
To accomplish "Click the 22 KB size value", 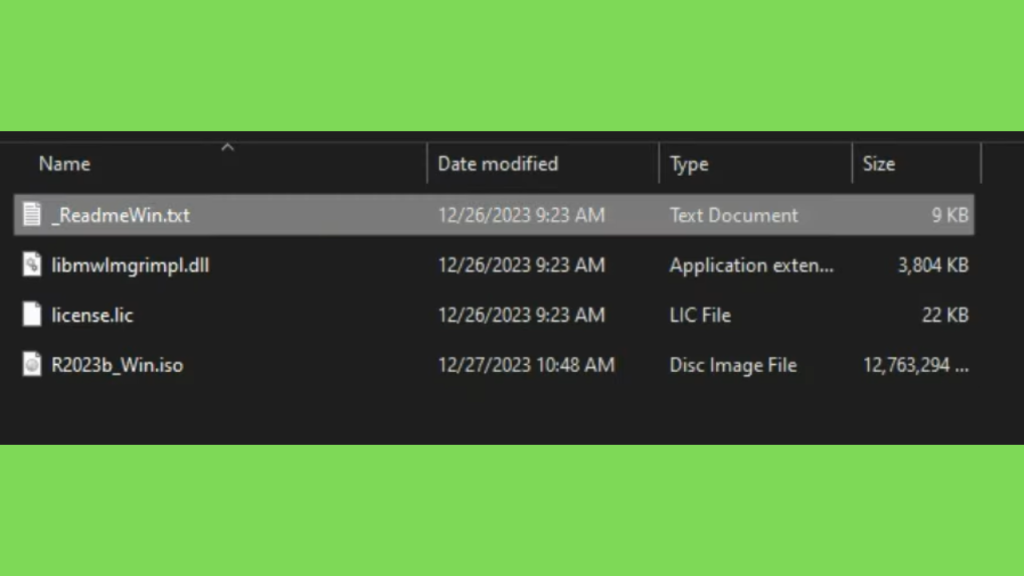I will 945,315.
